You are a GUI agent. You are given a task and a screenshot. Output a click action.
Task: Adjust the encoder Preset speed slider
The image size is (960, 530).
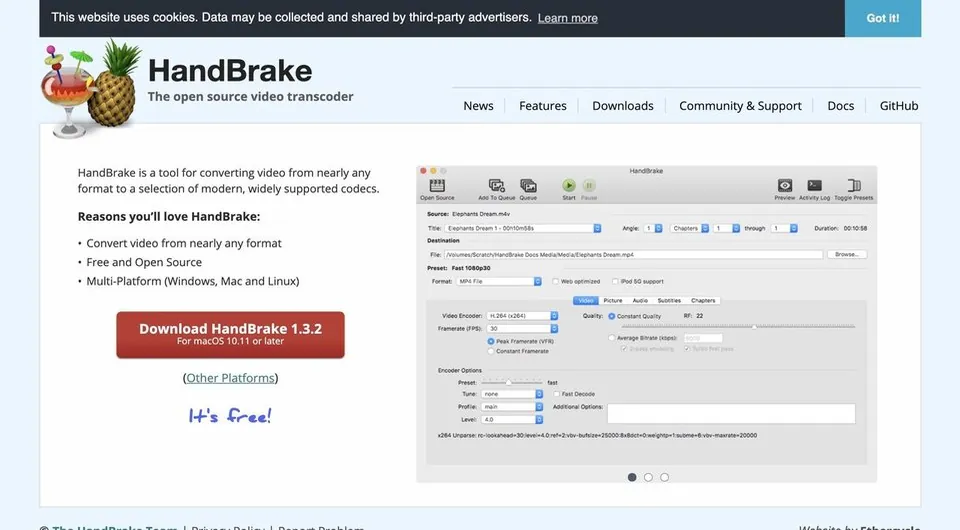(512, 383)
